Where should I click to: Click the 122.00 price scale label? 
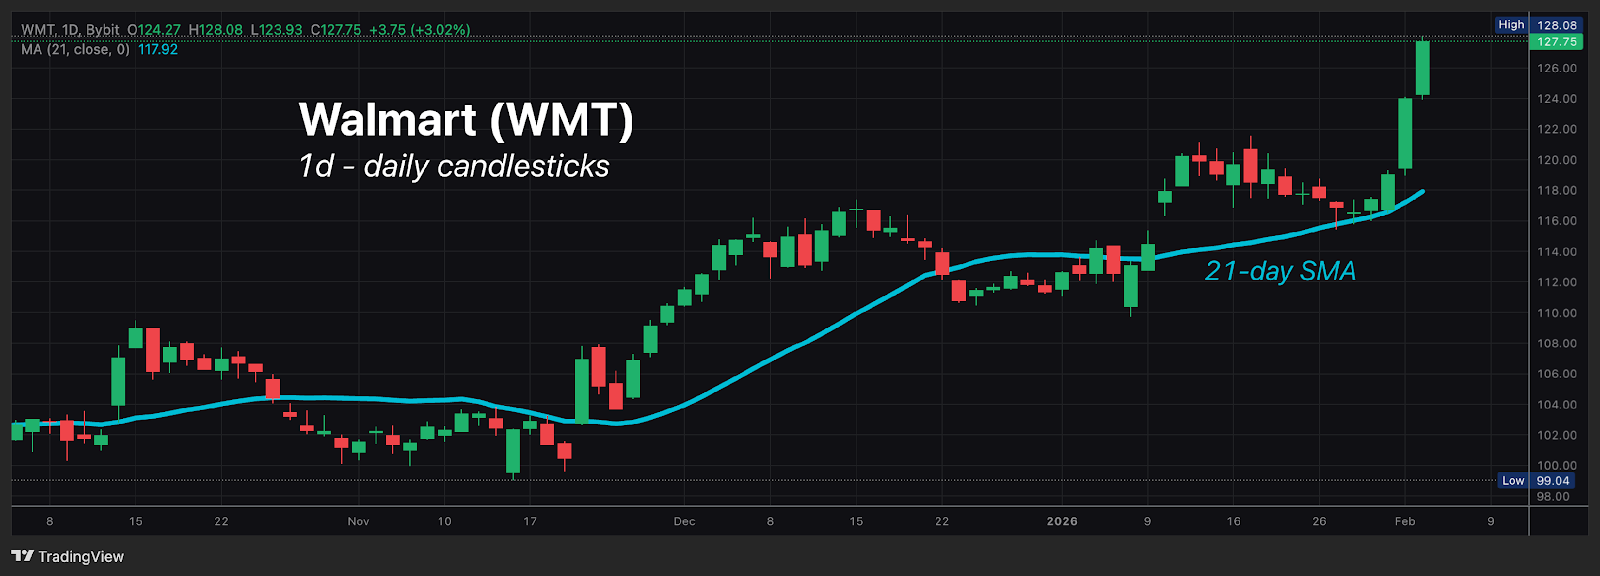(1557, 129)
